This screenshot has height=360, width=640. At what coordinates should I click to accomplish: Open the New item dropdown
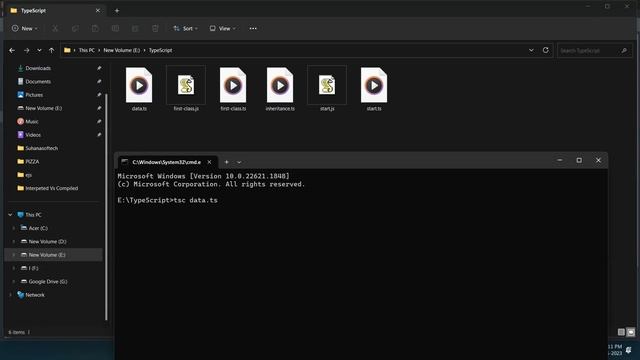pos(24,29)
